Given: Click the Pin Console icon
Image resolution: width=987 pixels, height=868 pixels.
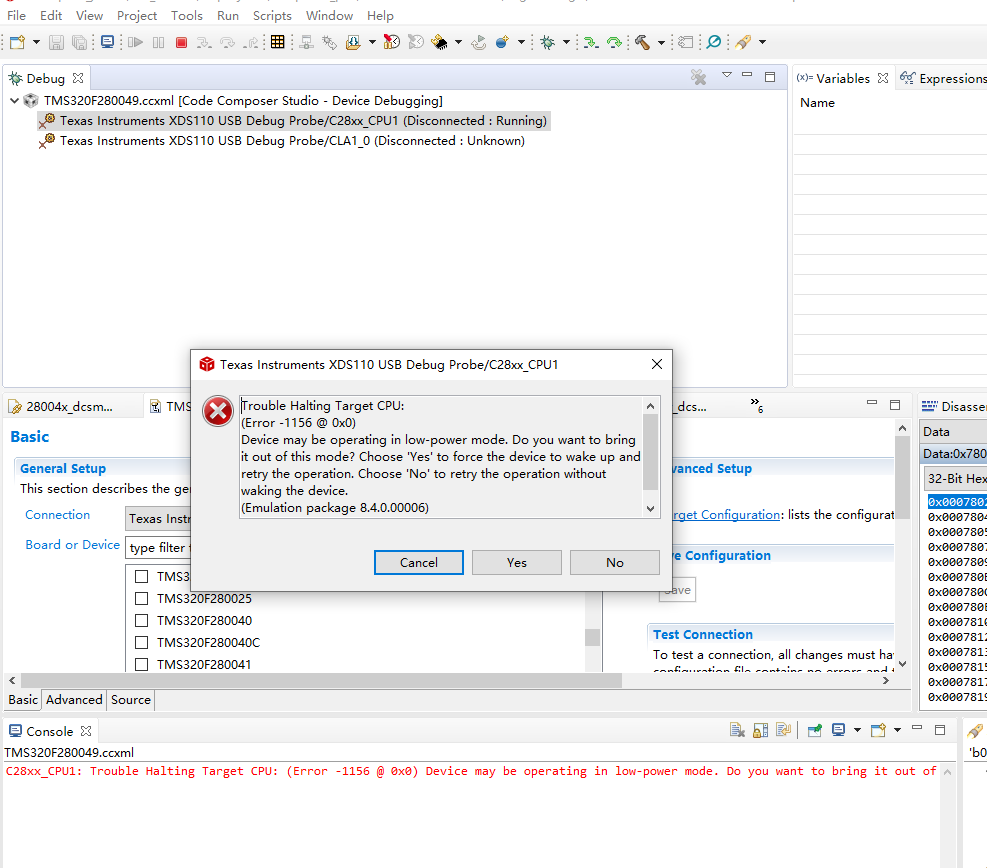Looking at the screenshot, I should (815, 730).
